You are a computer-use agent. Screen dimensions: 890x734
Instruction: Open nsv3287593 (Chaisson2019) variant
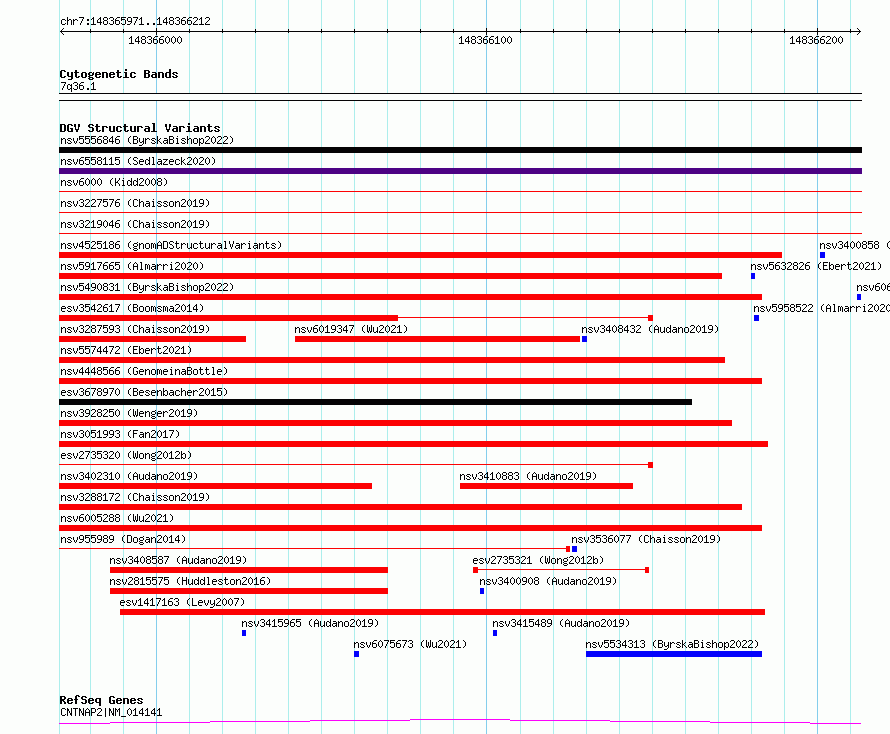pos(135,329)
